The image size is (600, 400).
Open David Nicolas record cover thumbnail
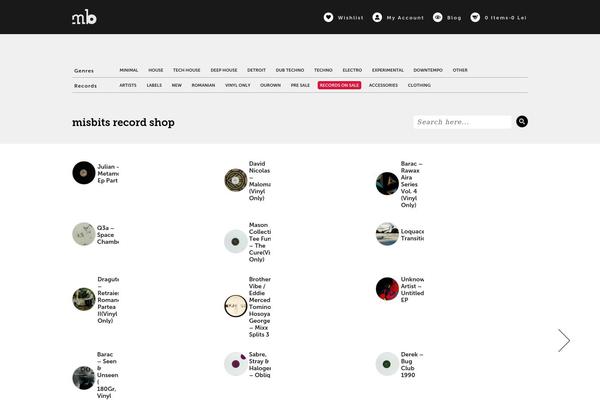pyautogui.click(x=236, y=180)
